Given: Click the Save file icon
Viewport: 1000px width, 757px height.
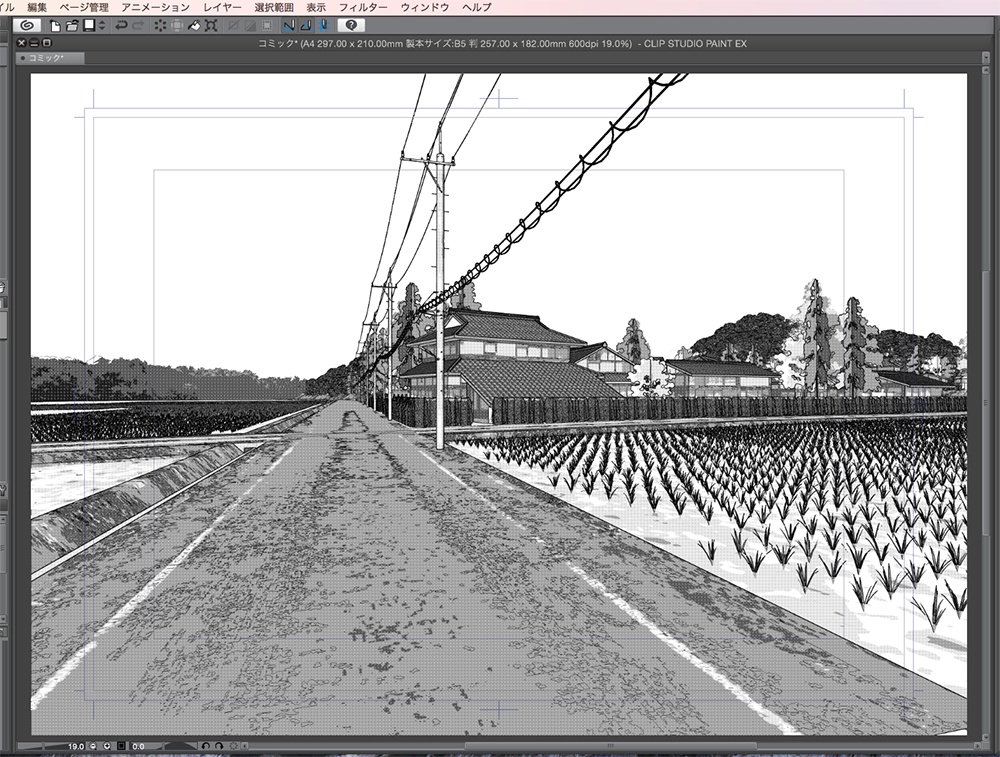Looking at the screenshot, I should pos(88,28).
